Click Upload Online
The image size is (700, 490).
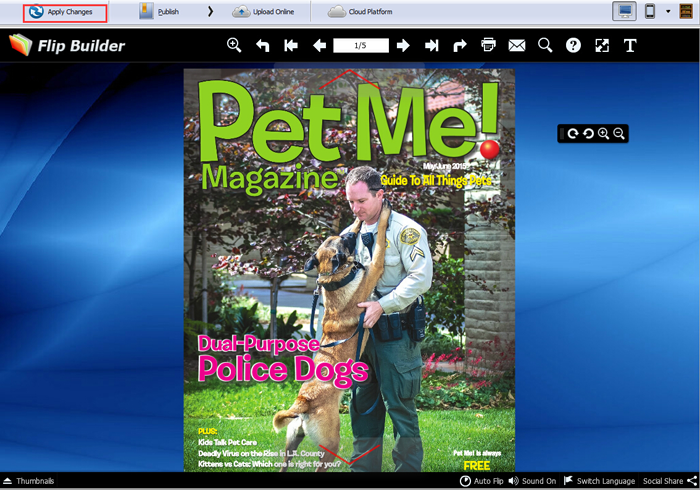[263, 12]
